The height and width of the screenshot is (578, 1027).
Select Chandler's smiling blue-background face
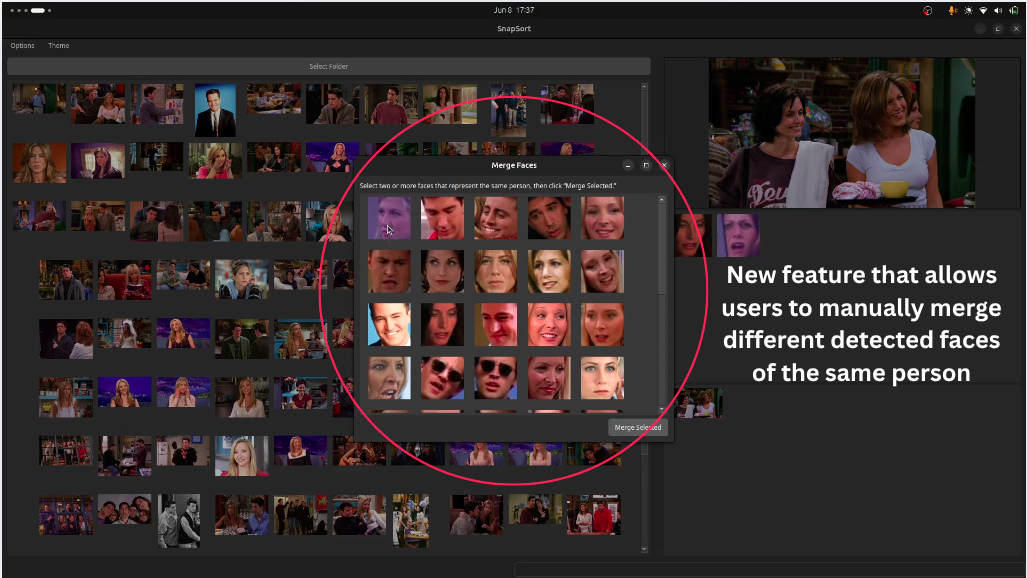389,326
